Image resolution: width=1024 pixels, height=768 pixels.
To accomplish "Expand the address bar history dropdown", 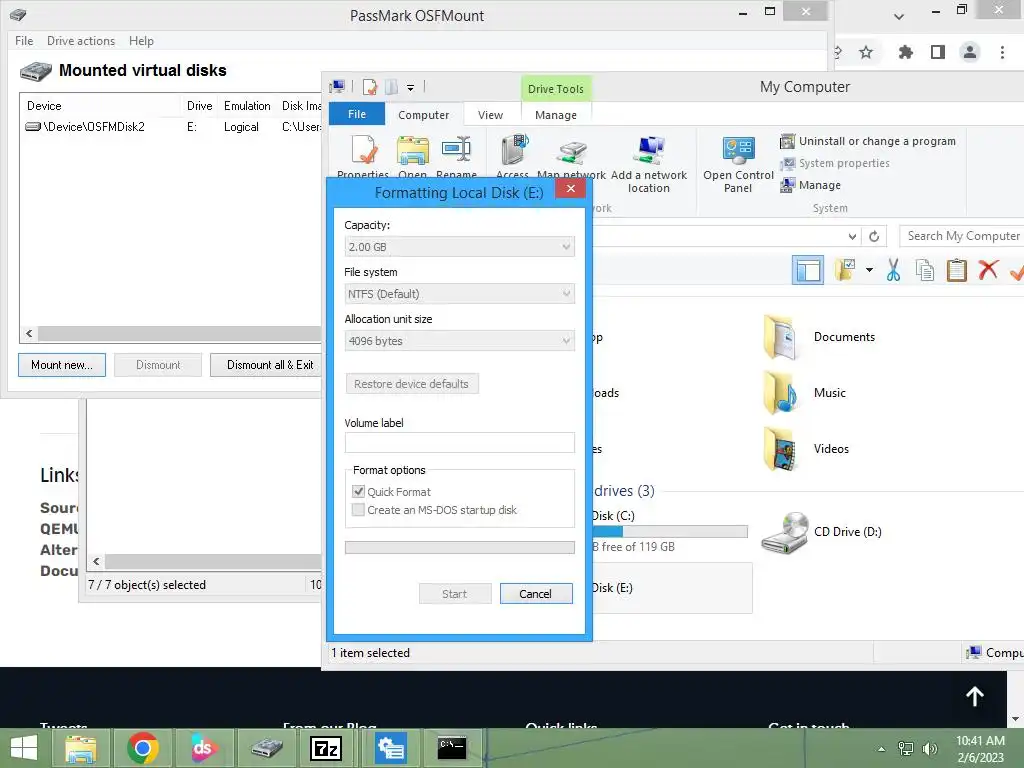I will [852, 236].
